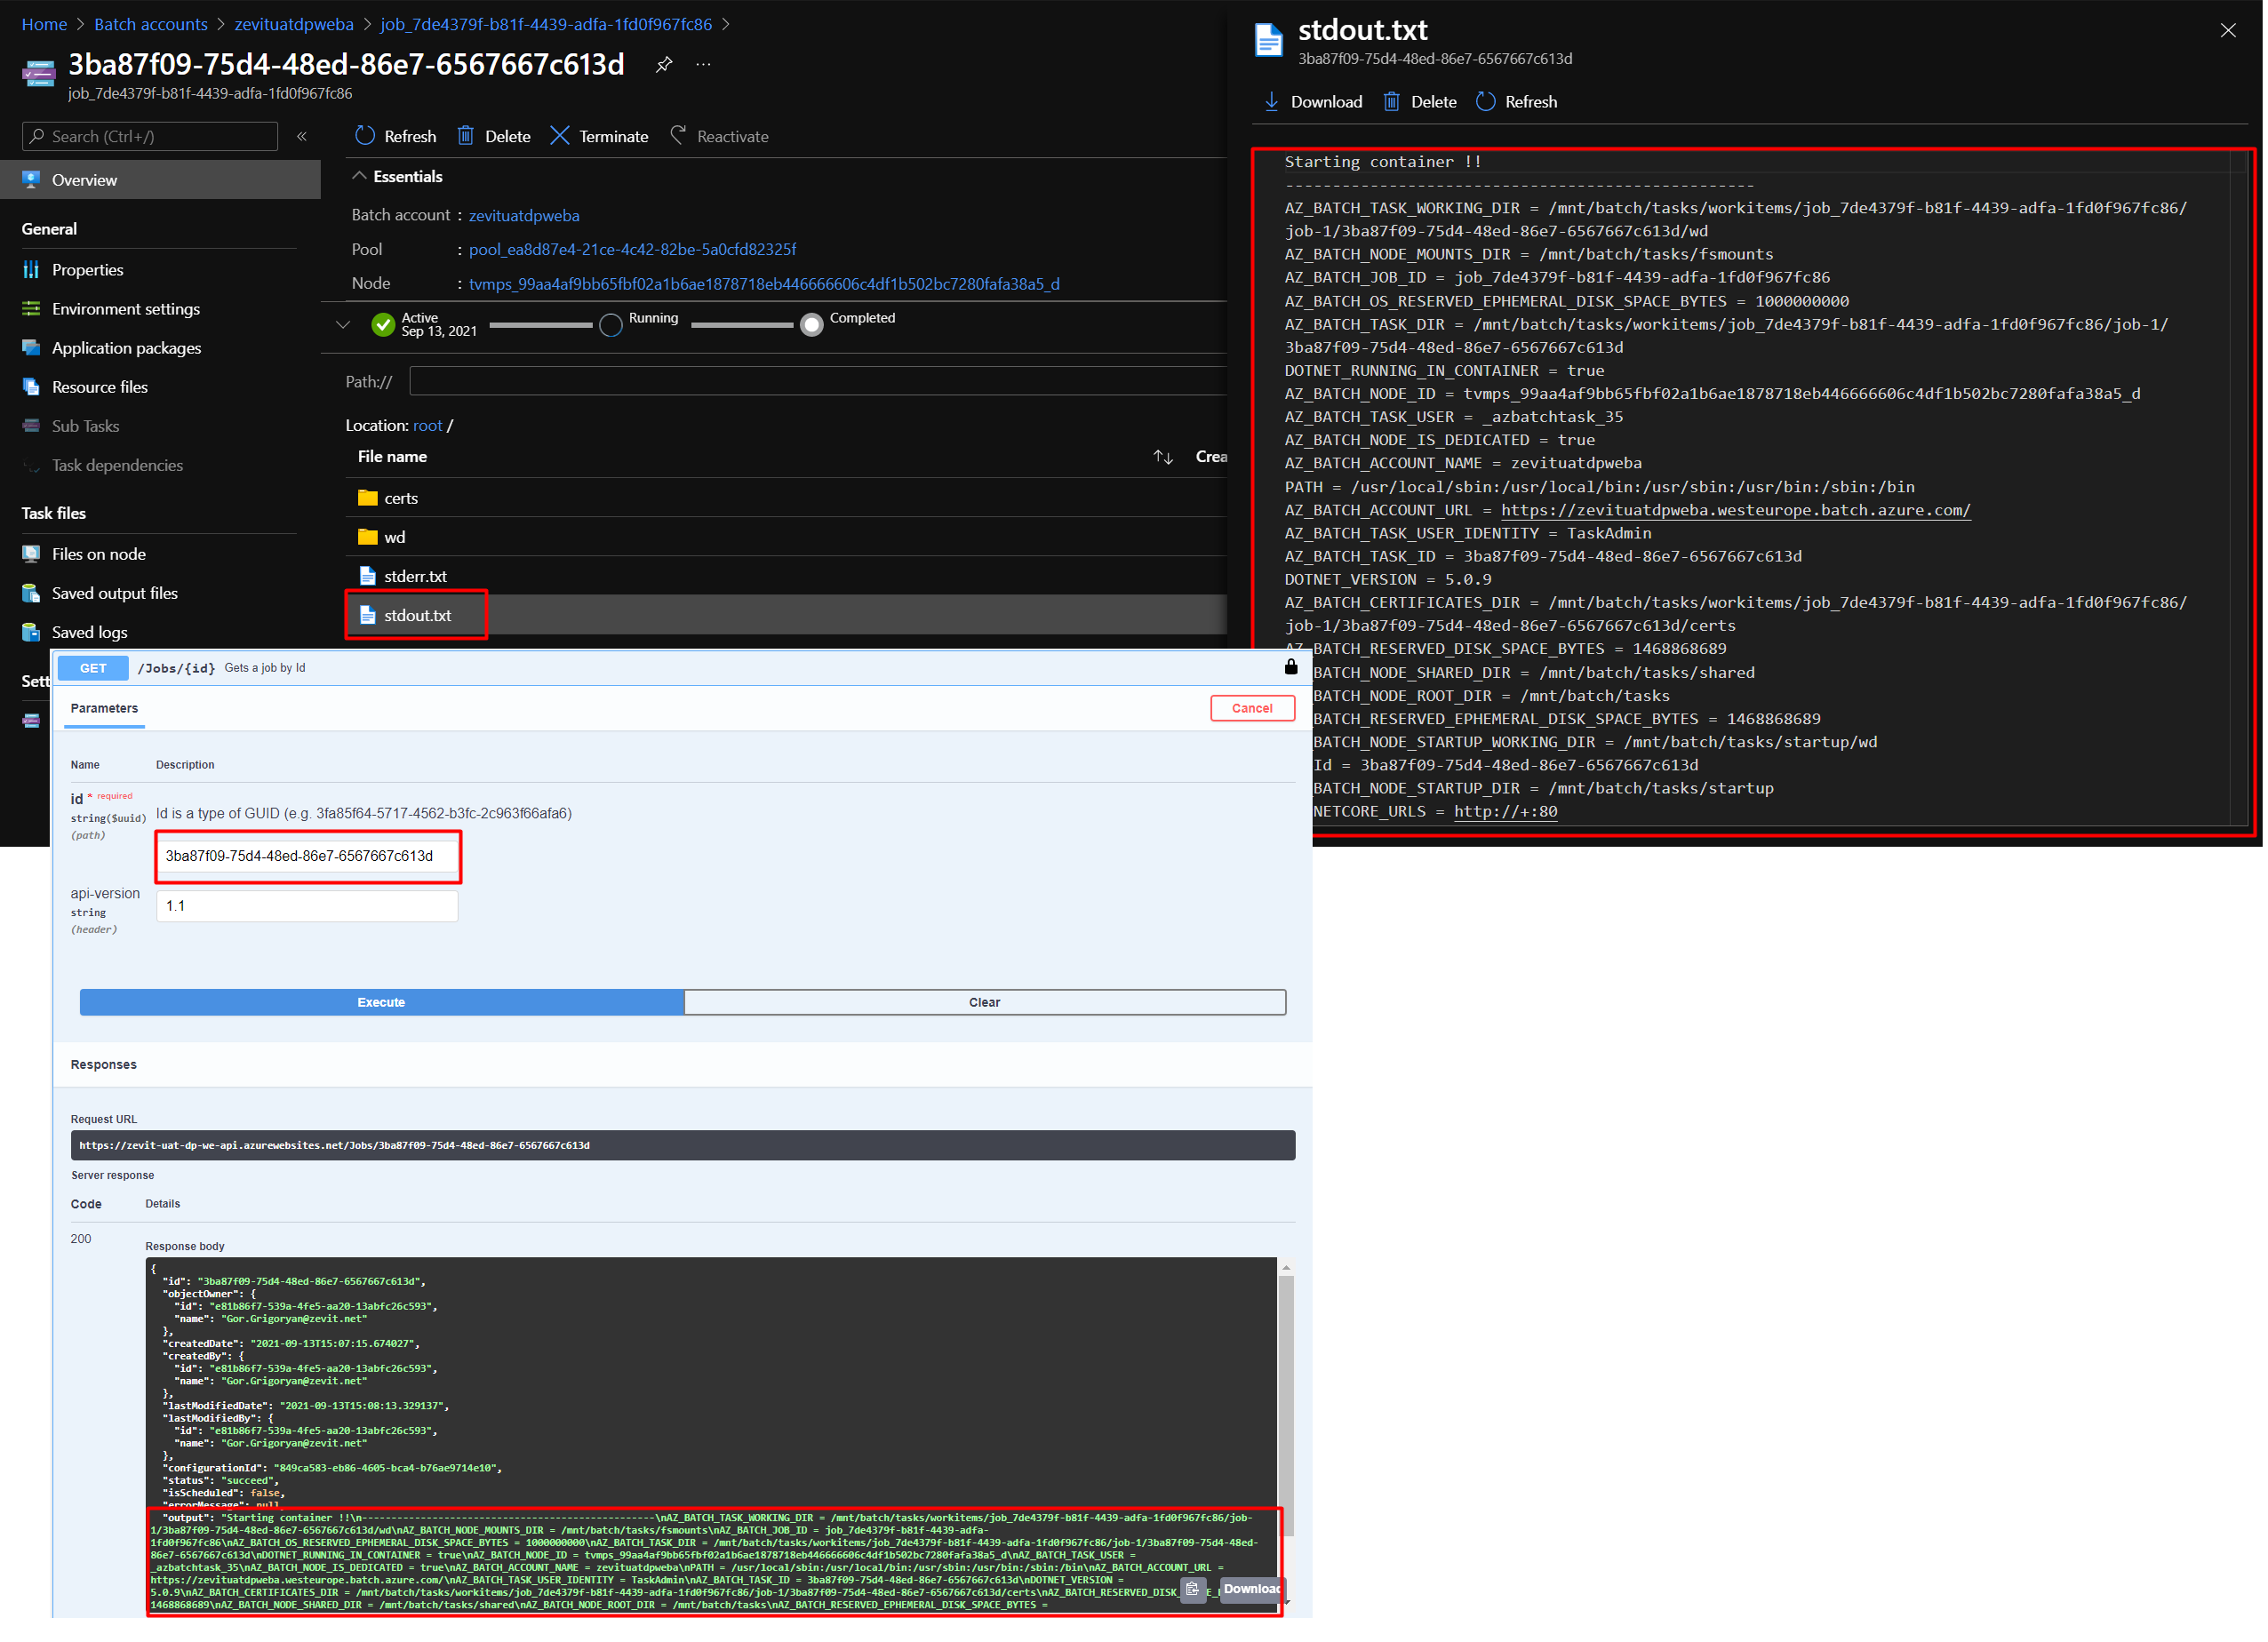Screen dimensions: 2268x1642
Task: Open the stdout.txt file row
Action: 787,616
